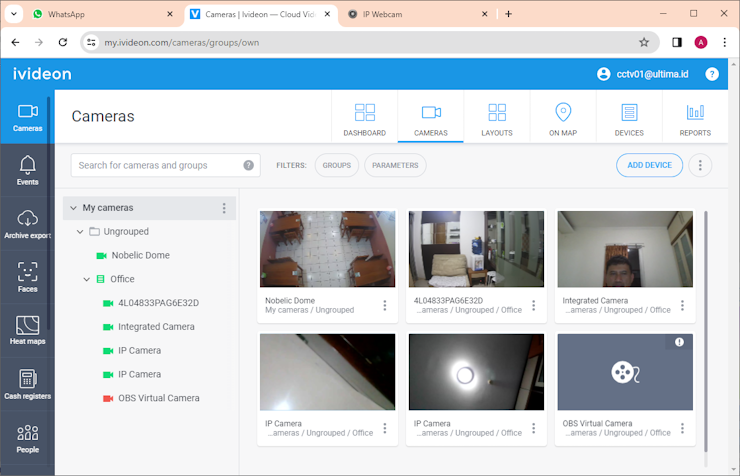Open the Chrome three-dot menu
This screenshot has width=740, height=476.
coord(724,42)
